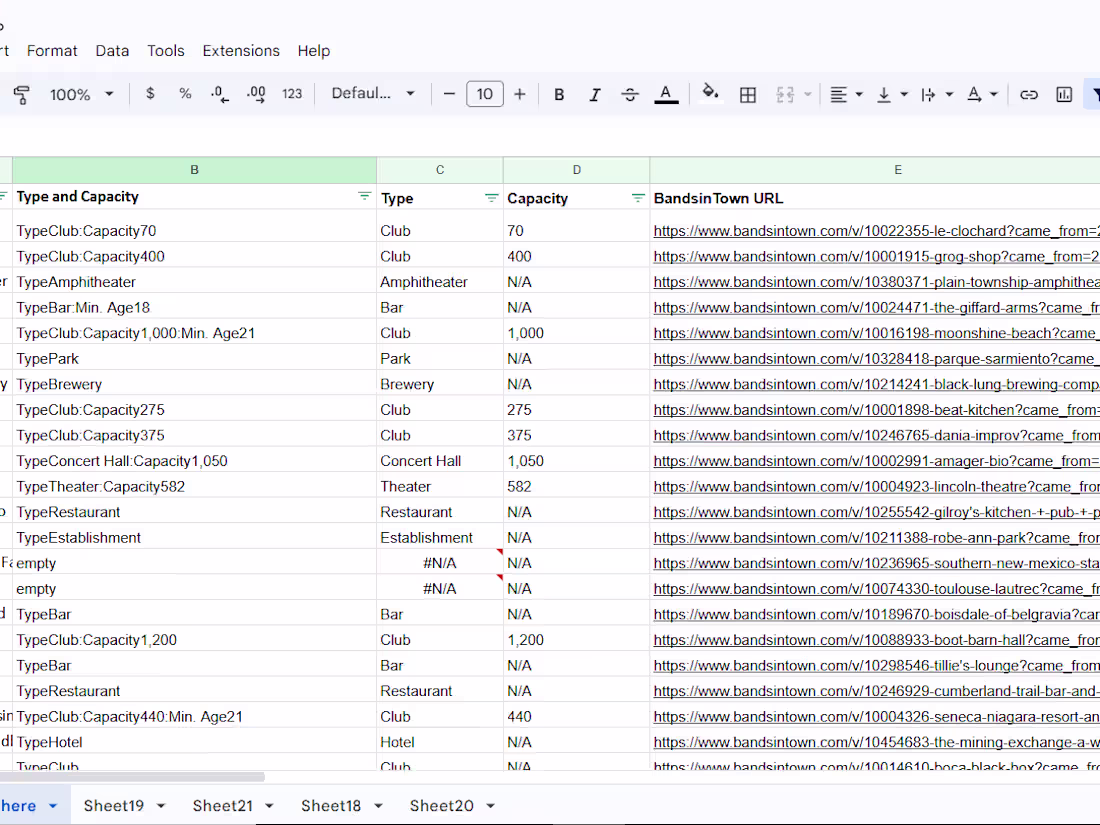This screenshot has width=1100, height=825.
Task: Open the filter dropdown on Type column
Action: (490, 198)
